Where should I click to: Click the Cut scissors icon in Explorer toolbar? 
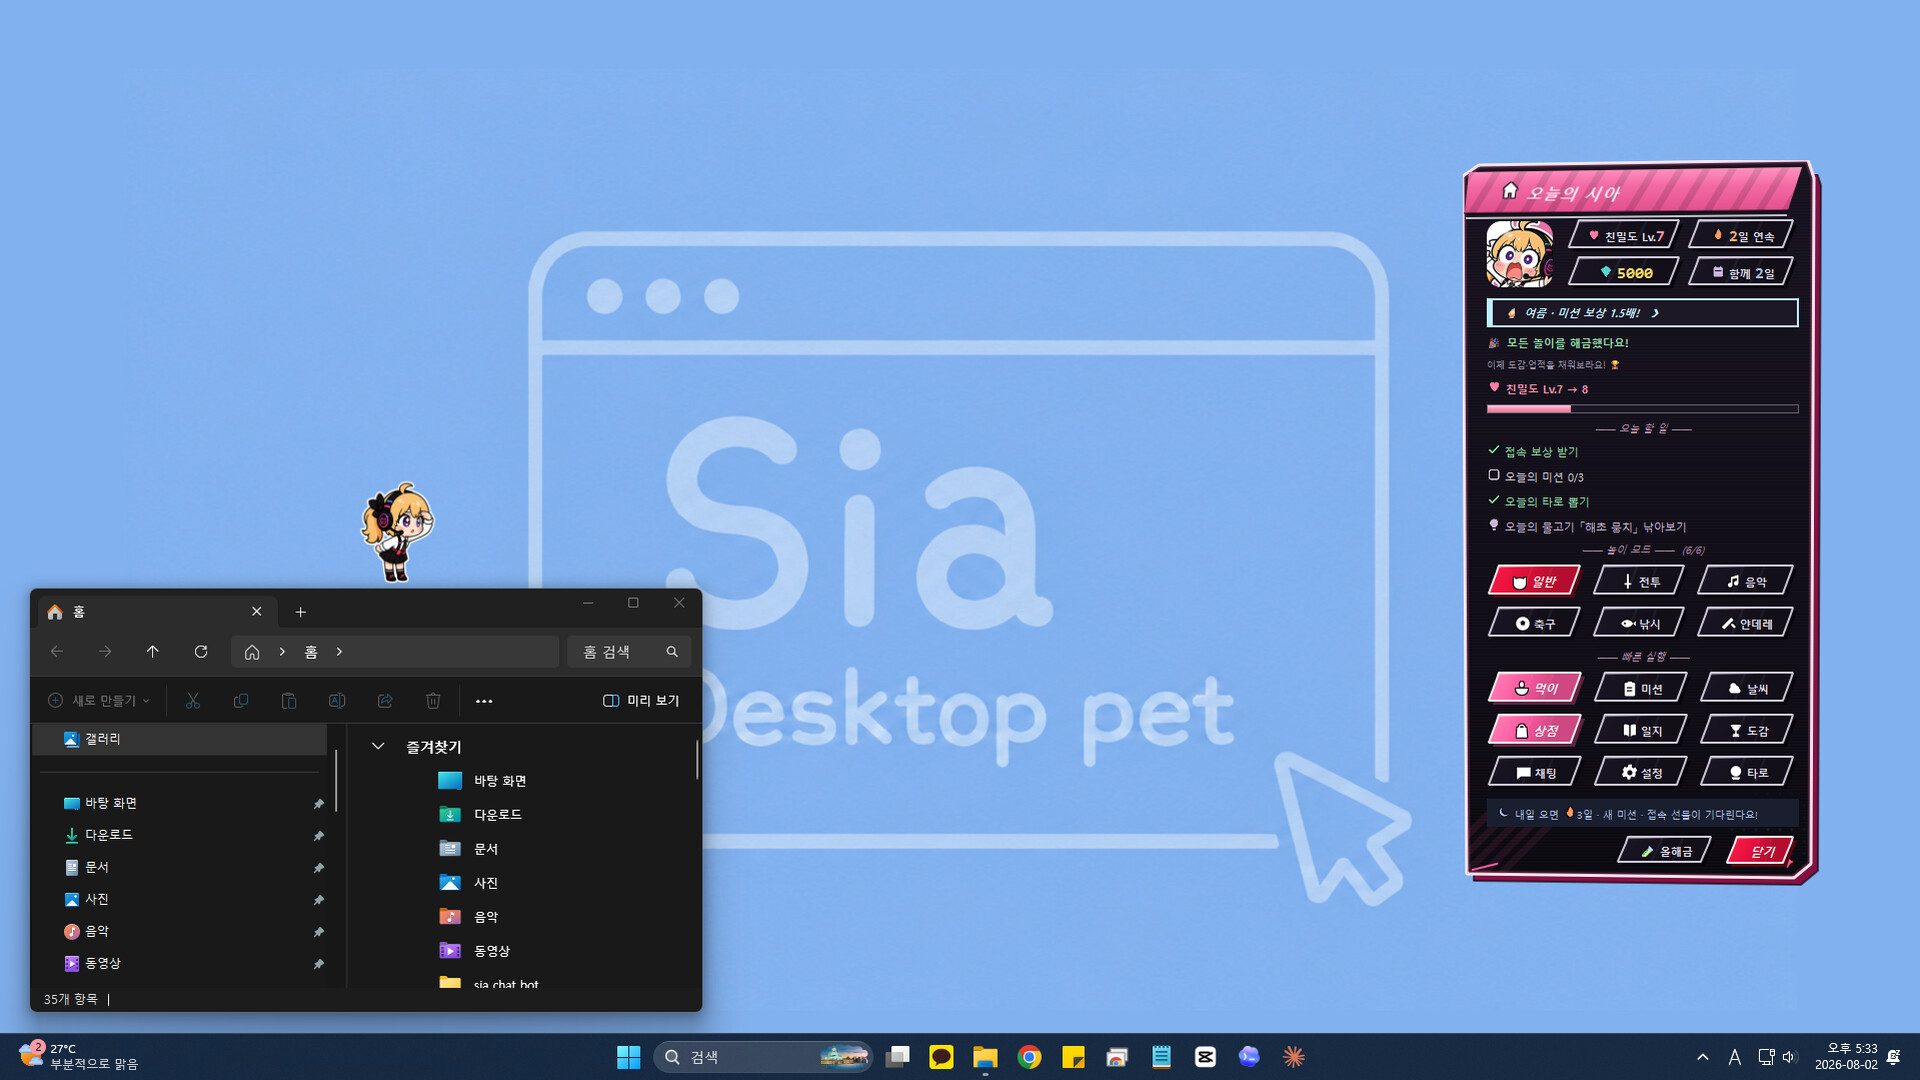click(193, 701)
